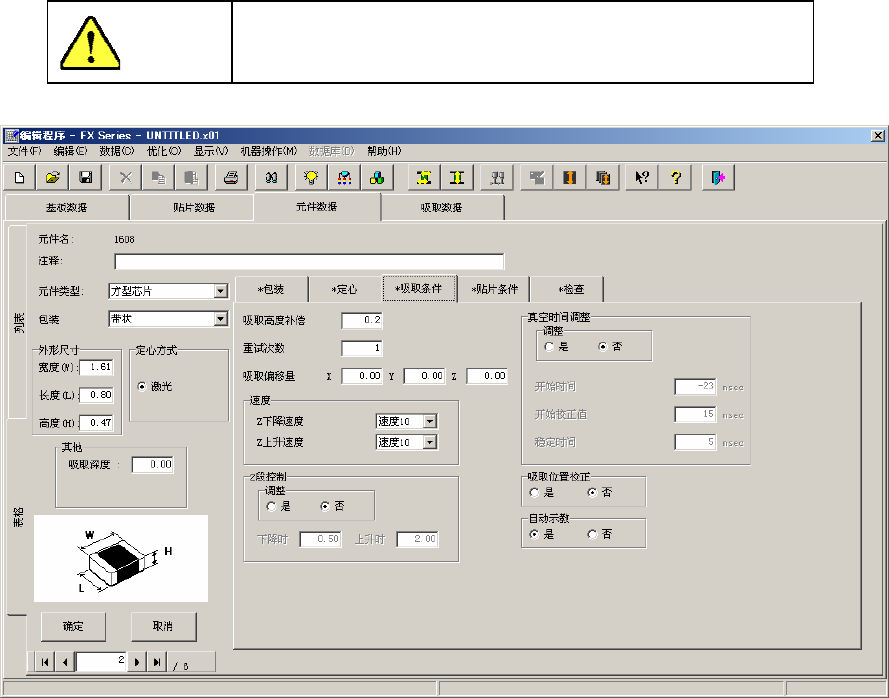
Task: Open the 机器操作(M) menu
Action: [268, 151]
